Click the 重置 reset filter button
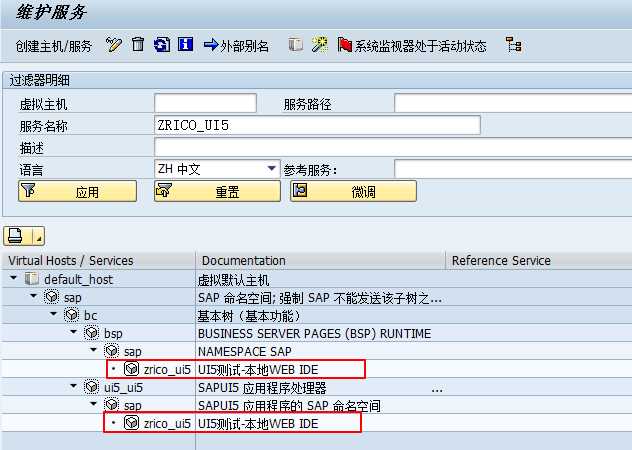This screenshot has height=450, width=632. pos(217,191)
